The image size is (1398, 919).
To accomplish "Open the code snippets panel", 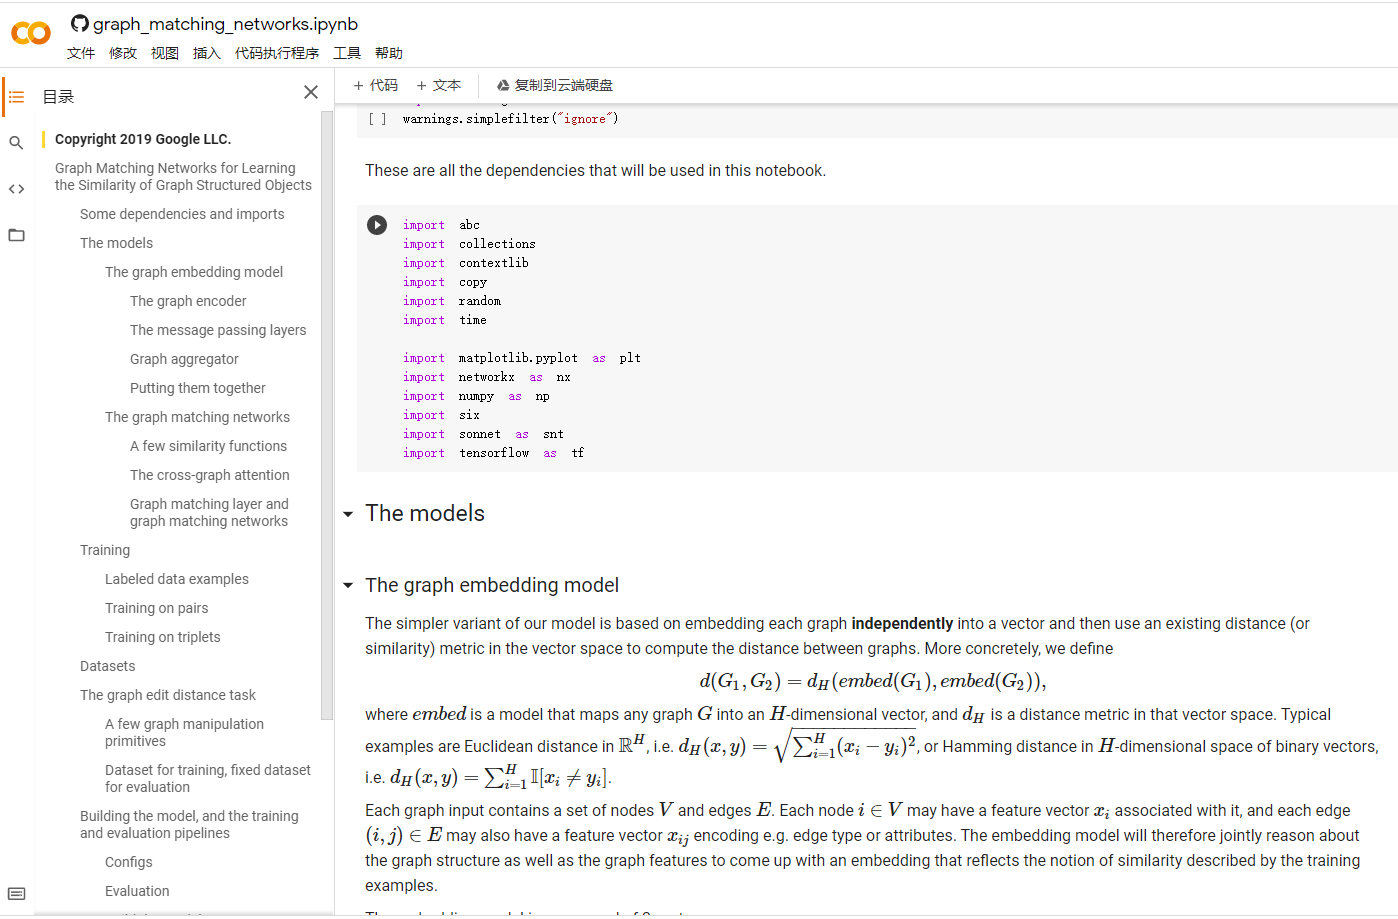I will click(16, 188).
